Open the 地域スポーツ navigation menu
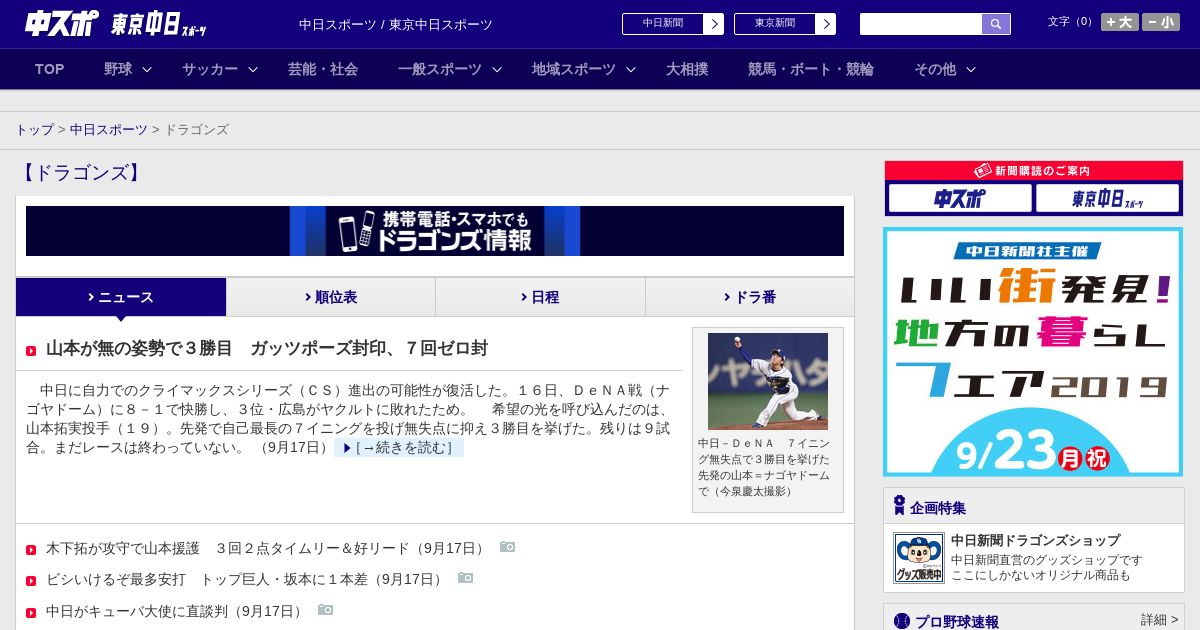This screenshot has width=1200, height=630. tap(574, 69)
